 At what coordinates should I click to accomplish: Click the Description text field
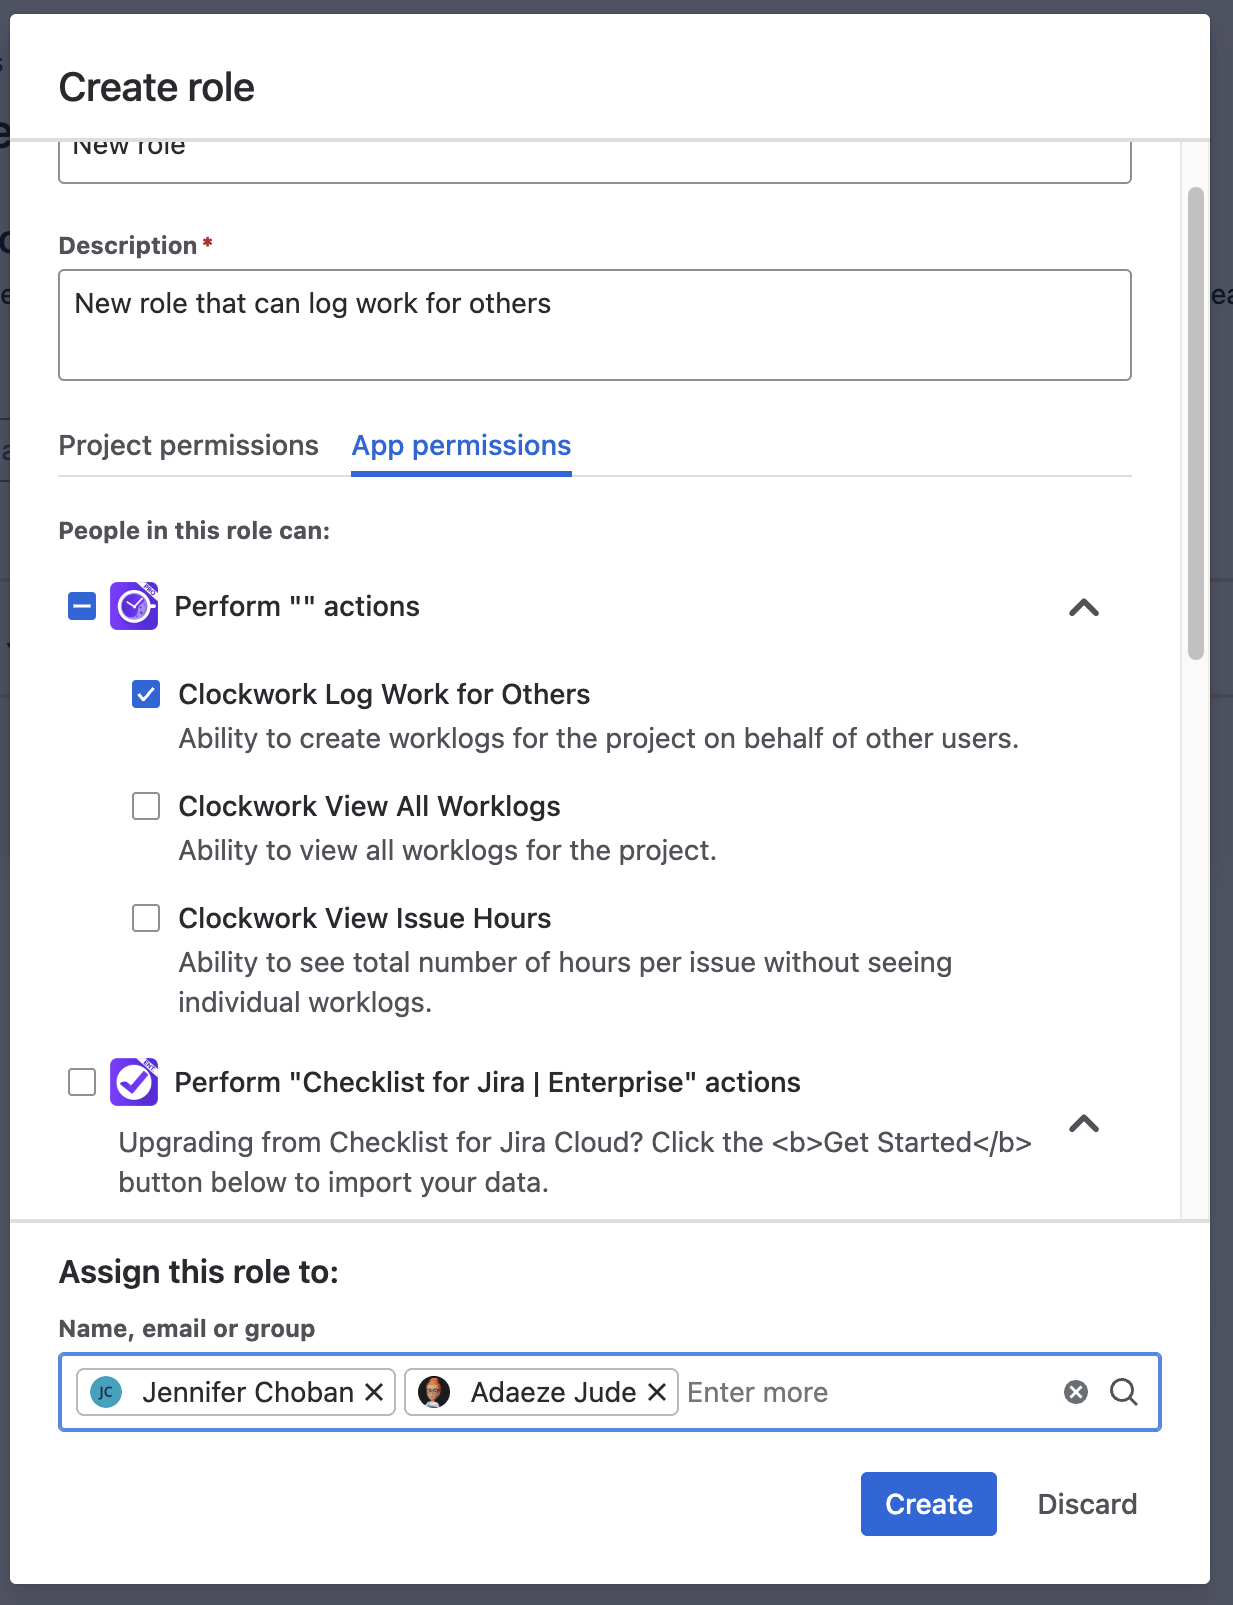click(595, 325)
